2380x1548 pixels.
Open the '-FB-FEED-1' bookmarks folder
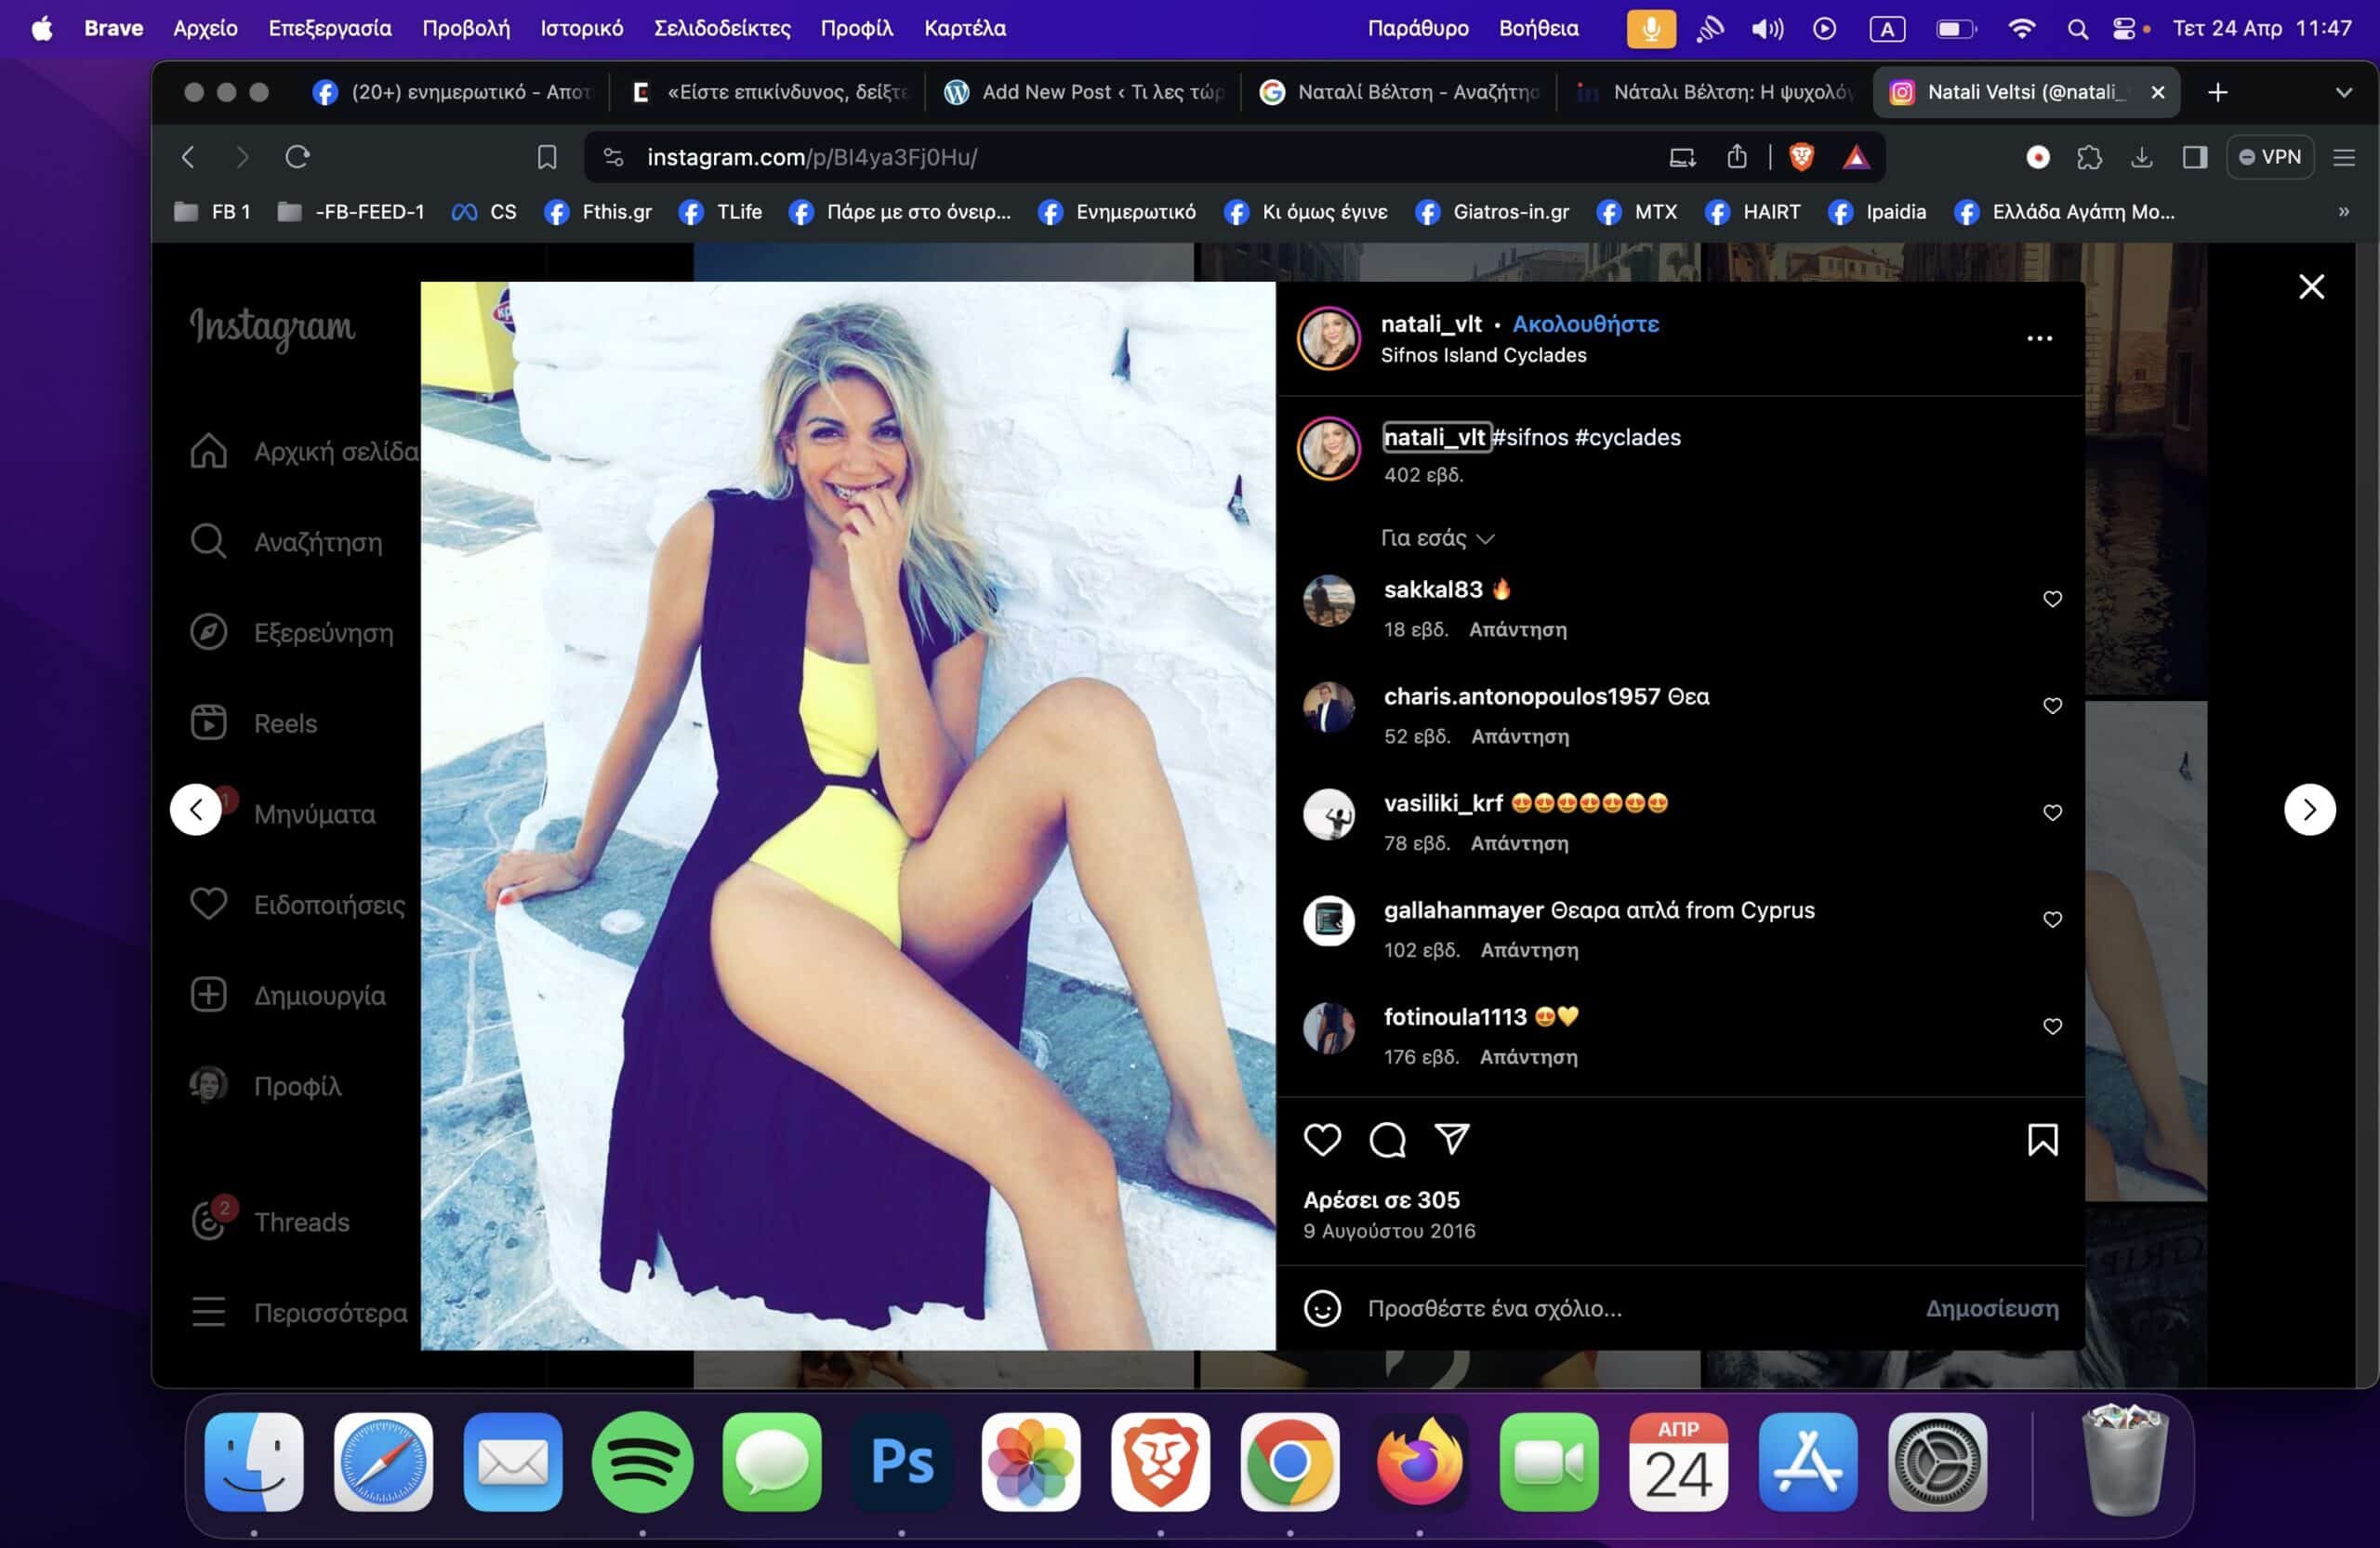tap(351, 212)
